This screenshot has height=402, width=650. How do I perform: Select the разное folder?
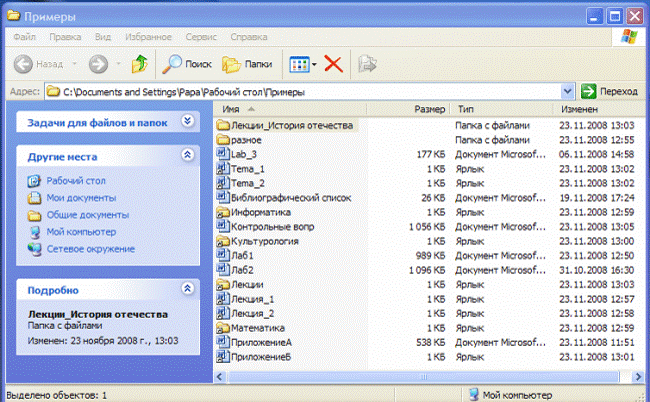pyautogui.click(x=239, y=140)
